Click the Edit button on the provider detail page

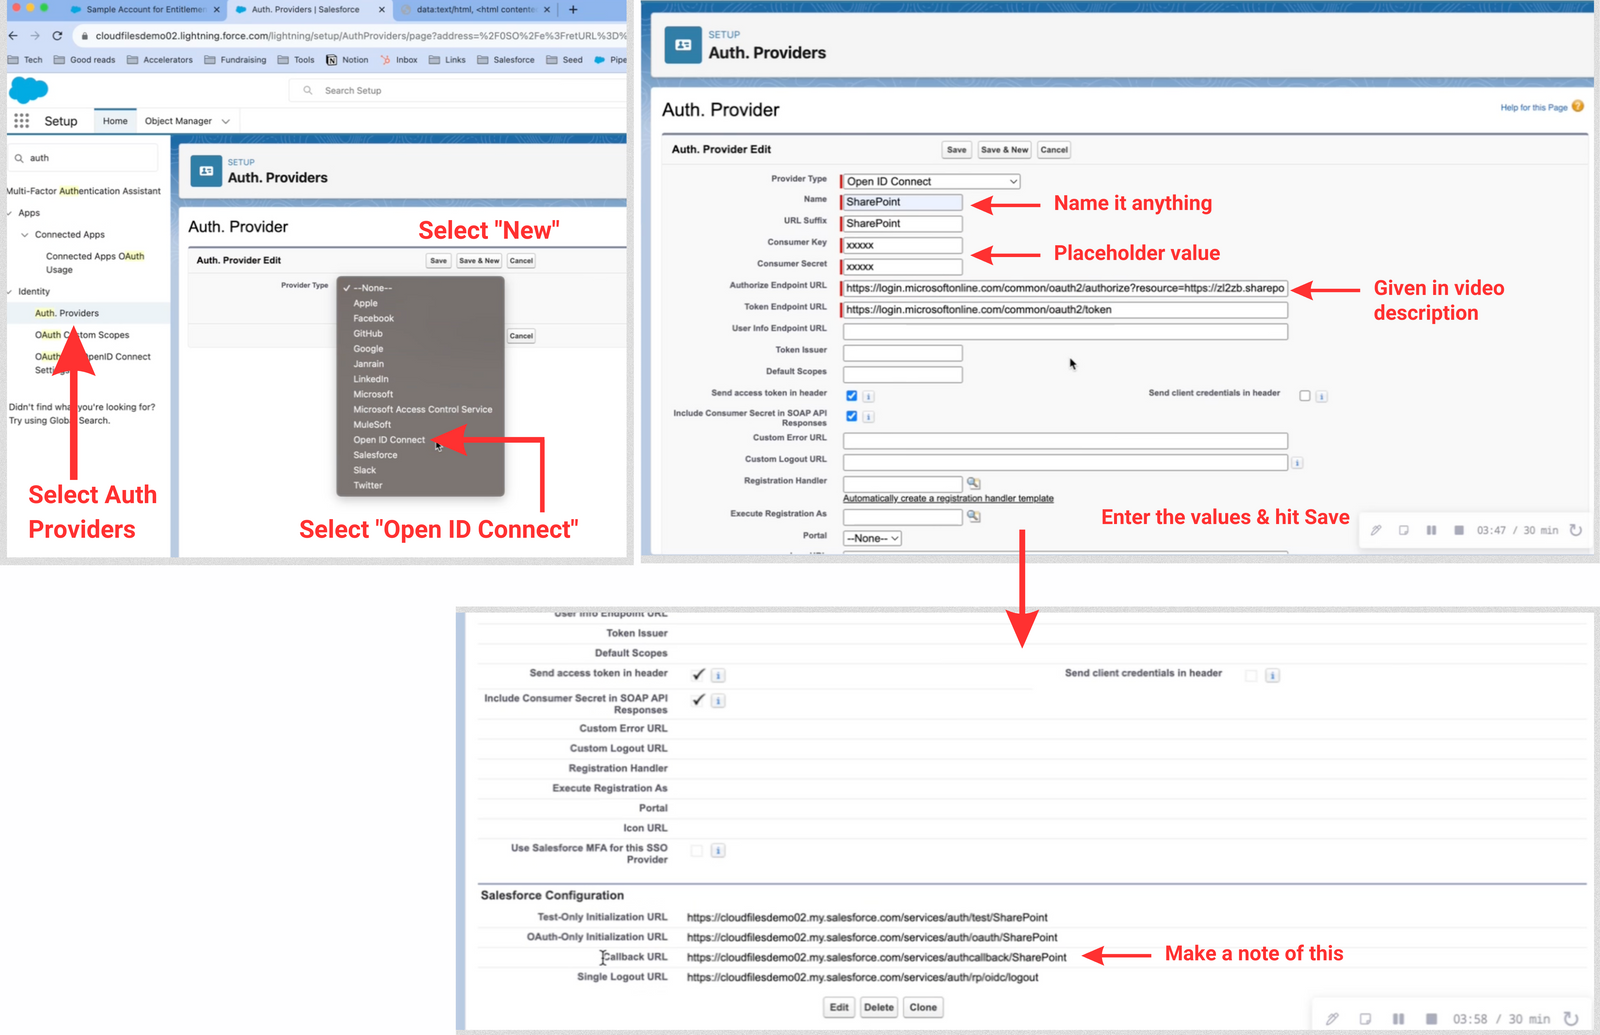point(839,1007)
